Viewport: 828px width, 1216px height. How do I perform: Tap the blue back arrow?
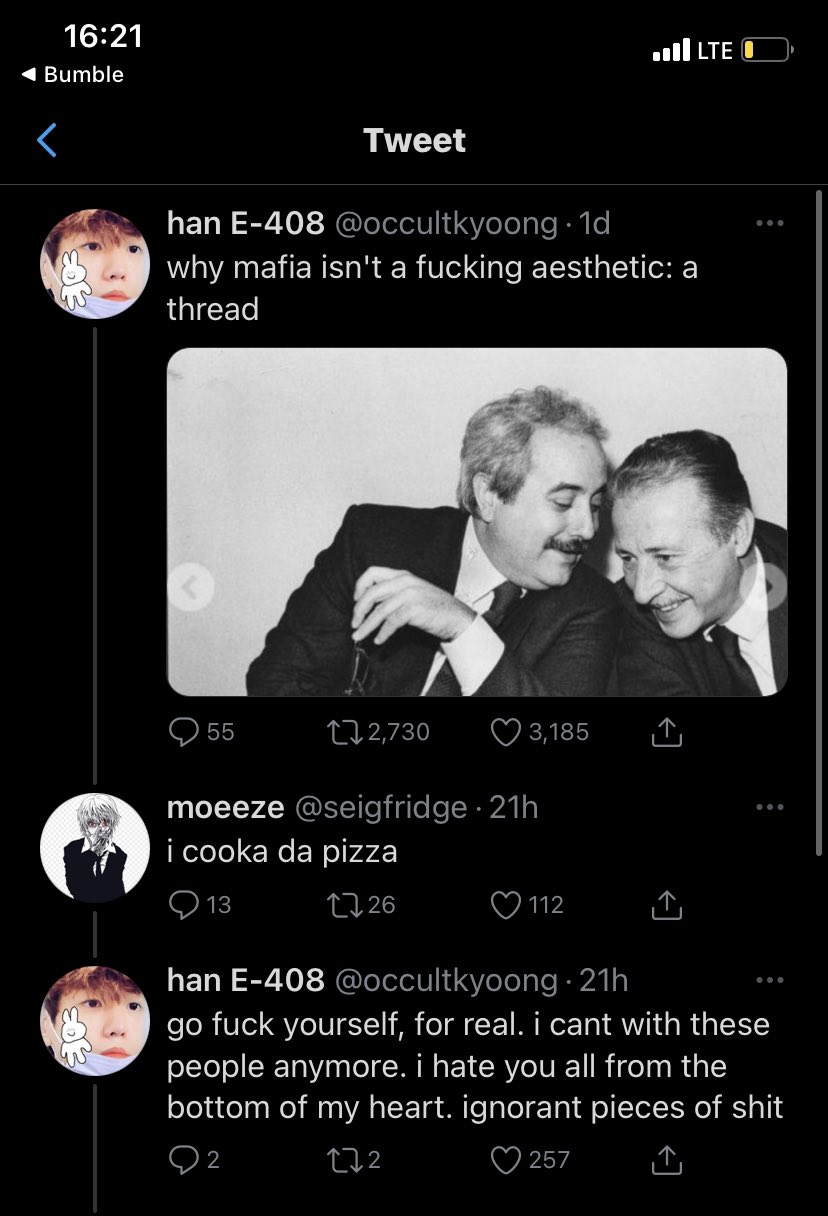click(46, 140)
